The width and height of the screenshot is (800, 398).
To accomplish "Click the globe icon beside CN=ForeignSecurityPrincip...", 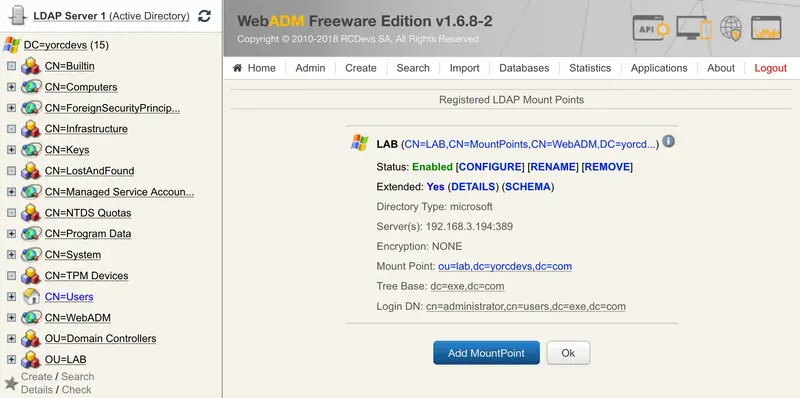I will point(31,108).
